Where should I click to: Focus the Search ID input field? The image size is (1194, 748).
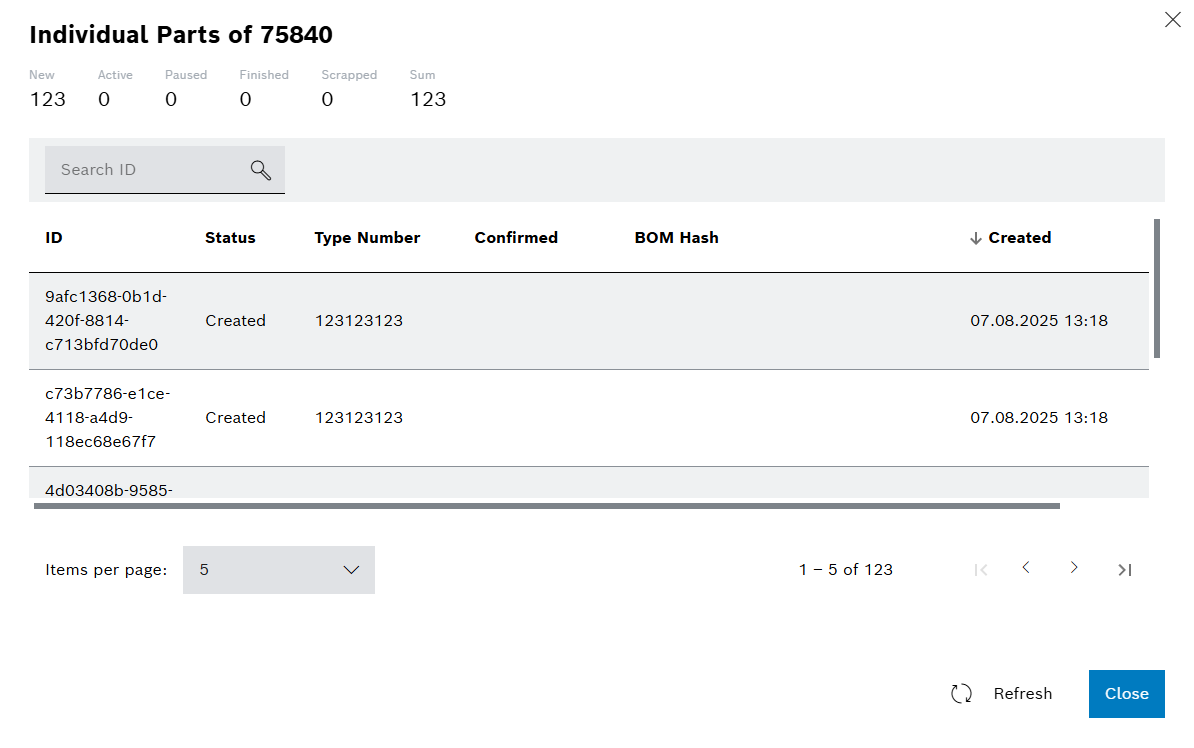point(145,170)
